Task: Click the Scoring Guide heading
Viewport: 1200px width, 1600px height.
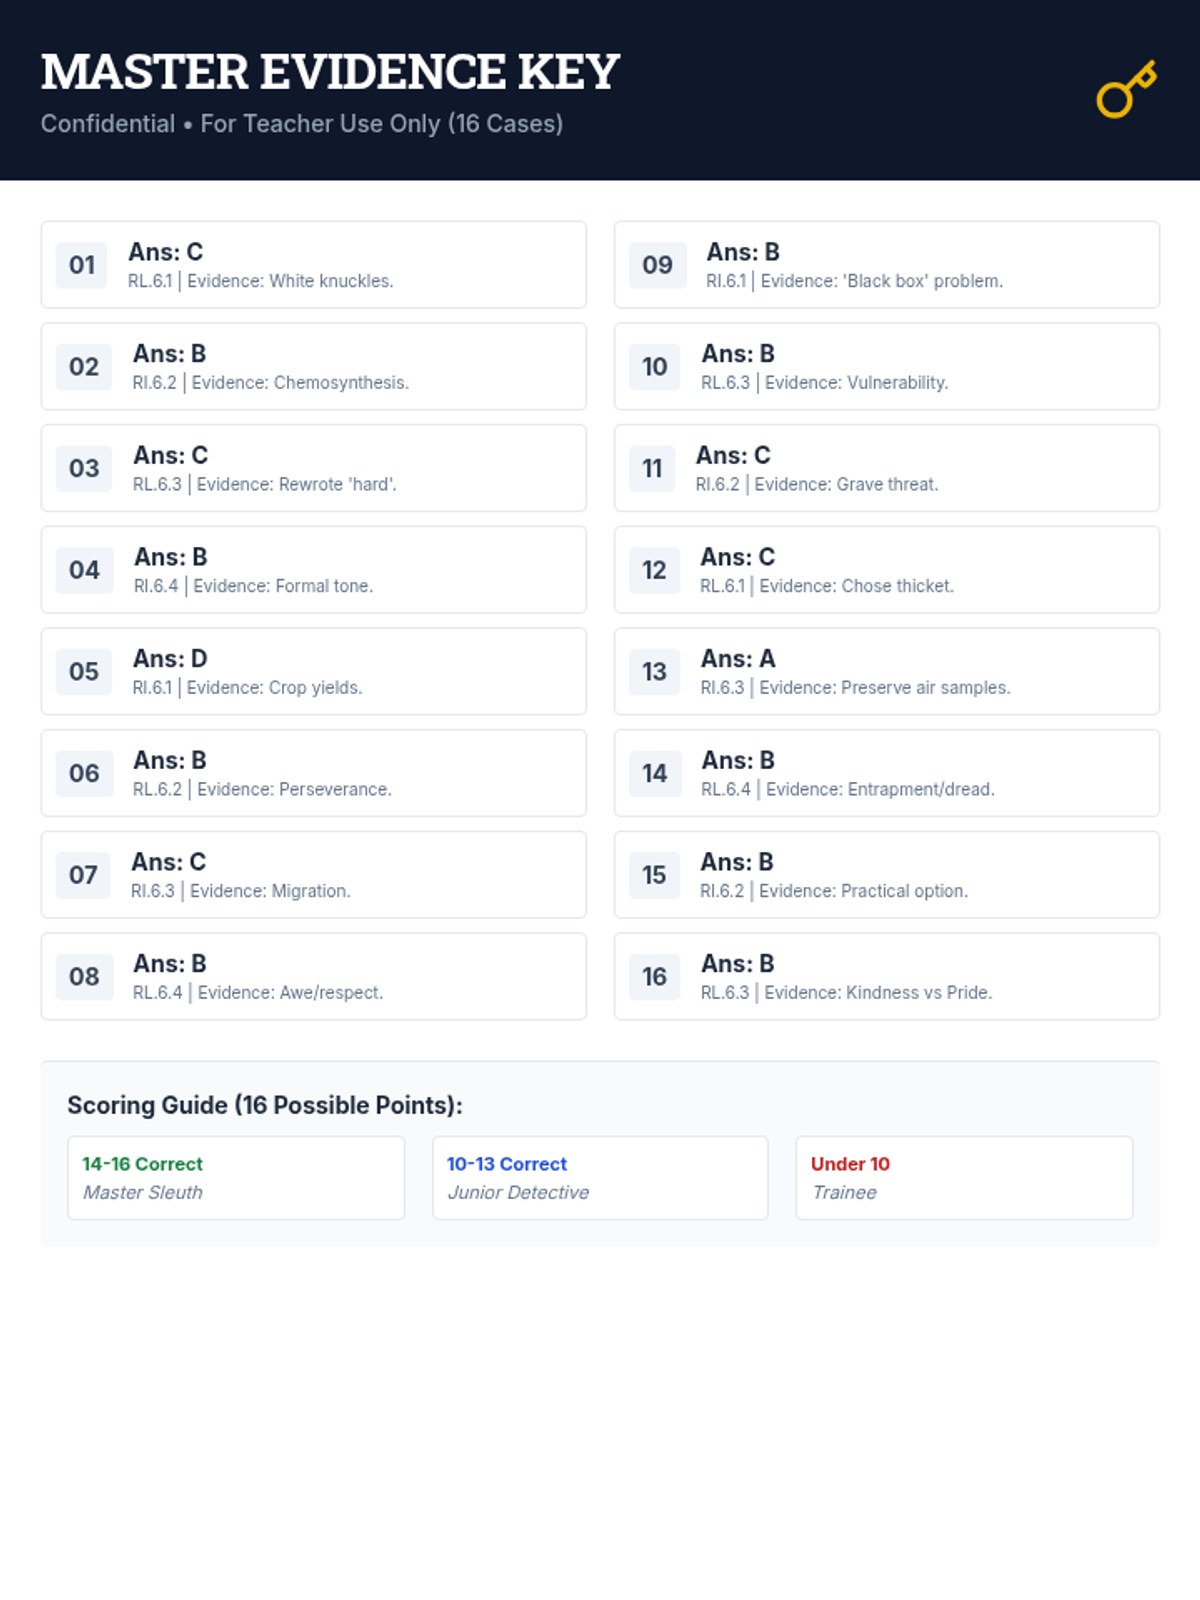Action: click(x=265, y=1105)
